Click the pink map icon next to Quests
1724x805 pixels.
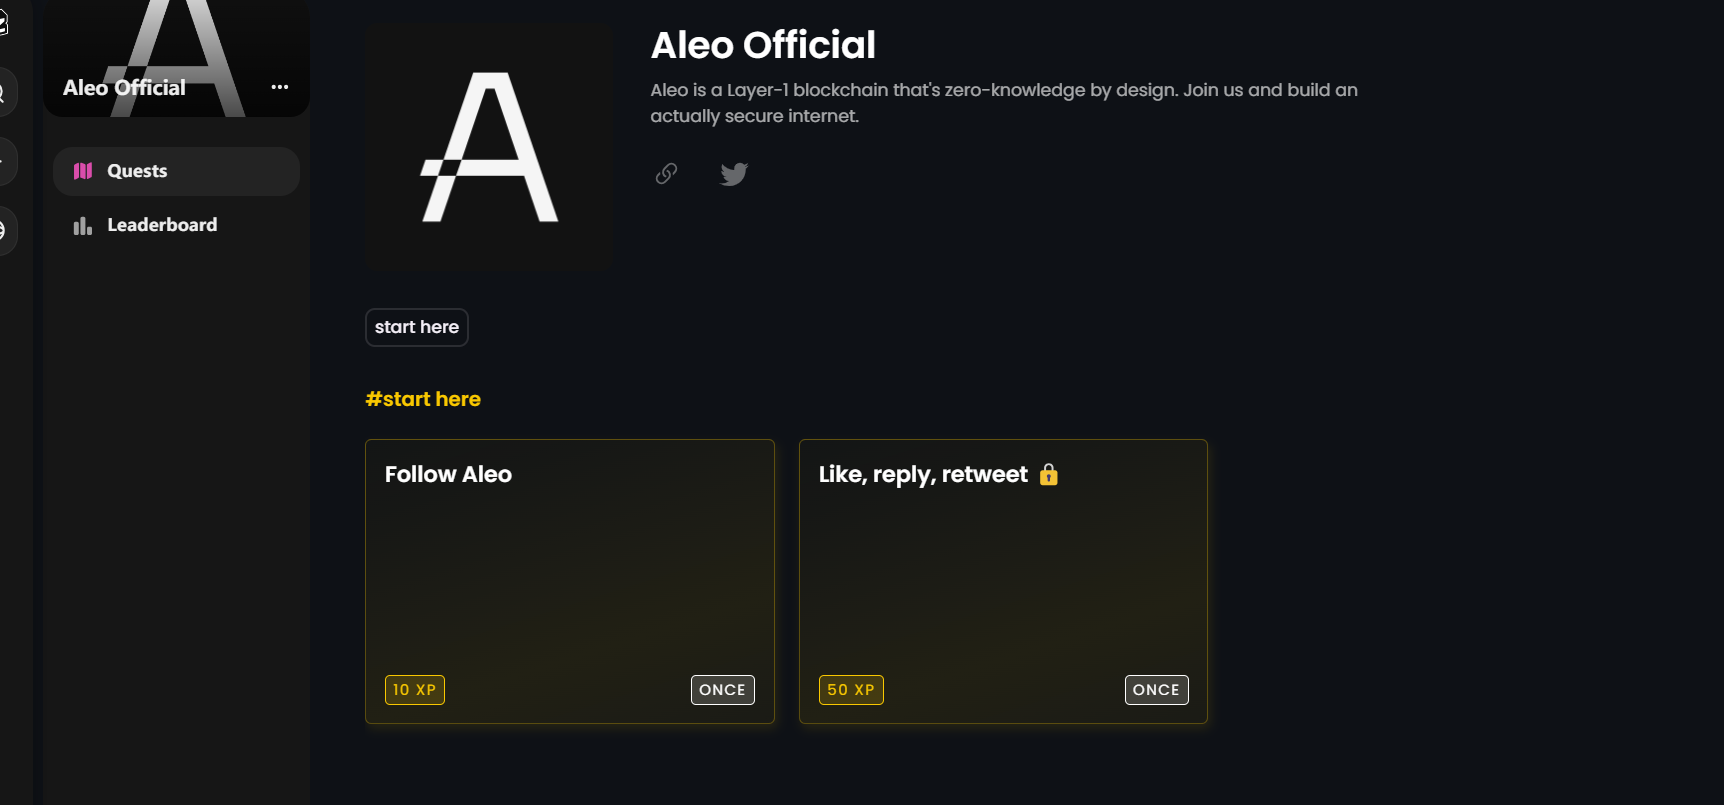click(x=83, y=171)
